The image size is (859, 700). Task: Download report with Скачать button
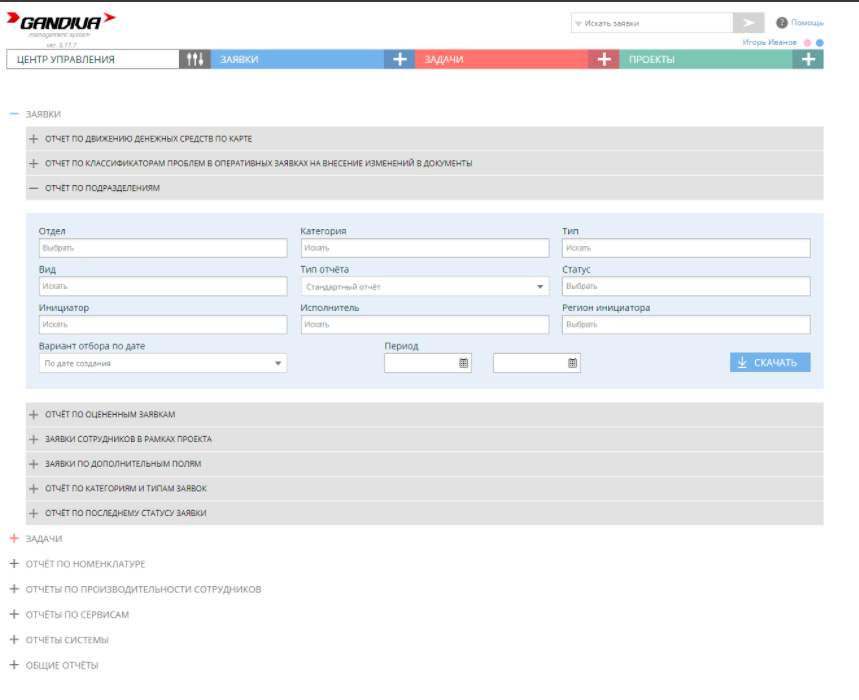pyautogui.click(x=770, y=363)
